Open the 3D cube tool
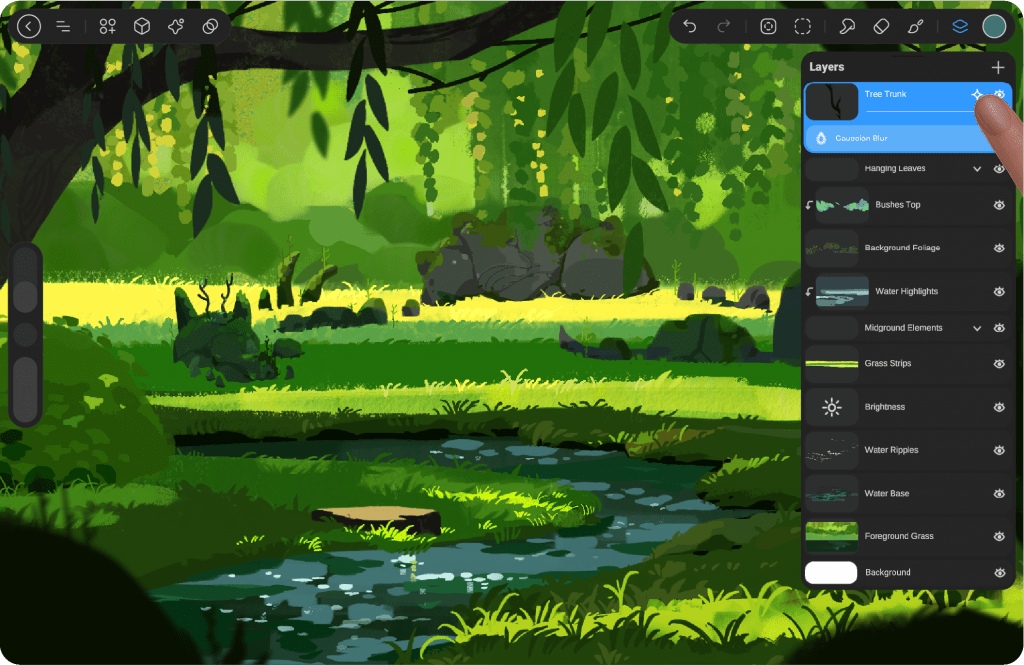Image resolution: width=1024 pixels, height=665 pixels. [x=142, y=27]
